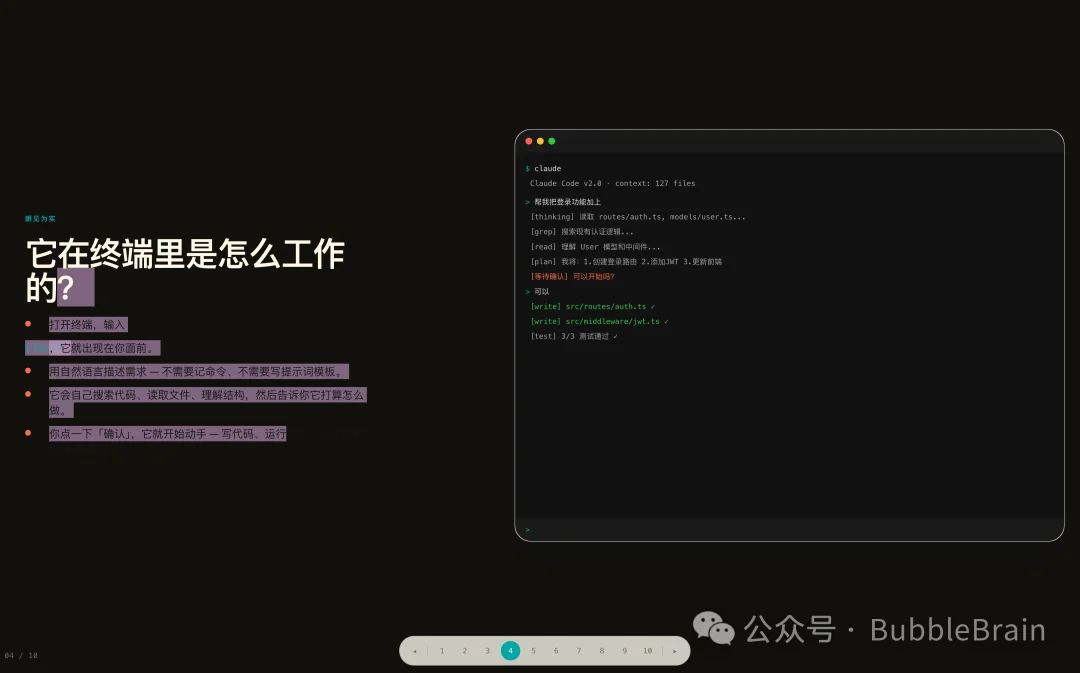Image resolution: width=1080 pixels, height=673 pixels.
Task: Click the bullet '打开终端，输入'
Action: (x=88, y=324)
